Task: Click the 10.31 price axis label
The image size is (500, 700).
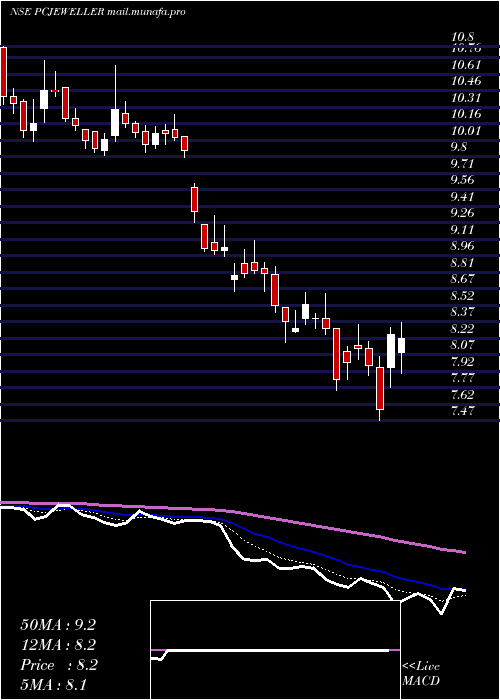Action: 466,98
